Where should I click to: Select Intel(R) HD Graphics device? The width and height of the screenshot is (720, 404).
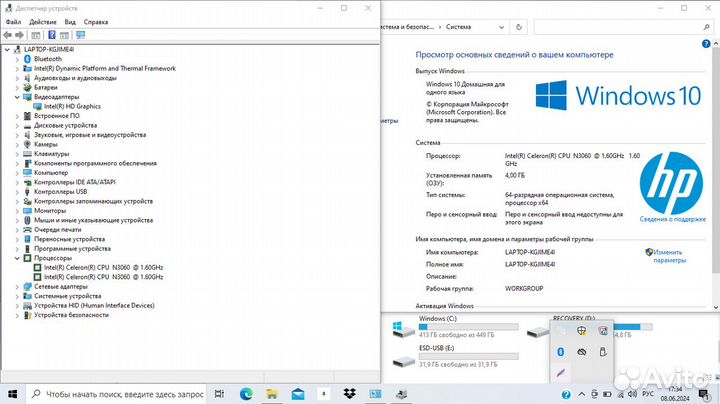point(72,107)
